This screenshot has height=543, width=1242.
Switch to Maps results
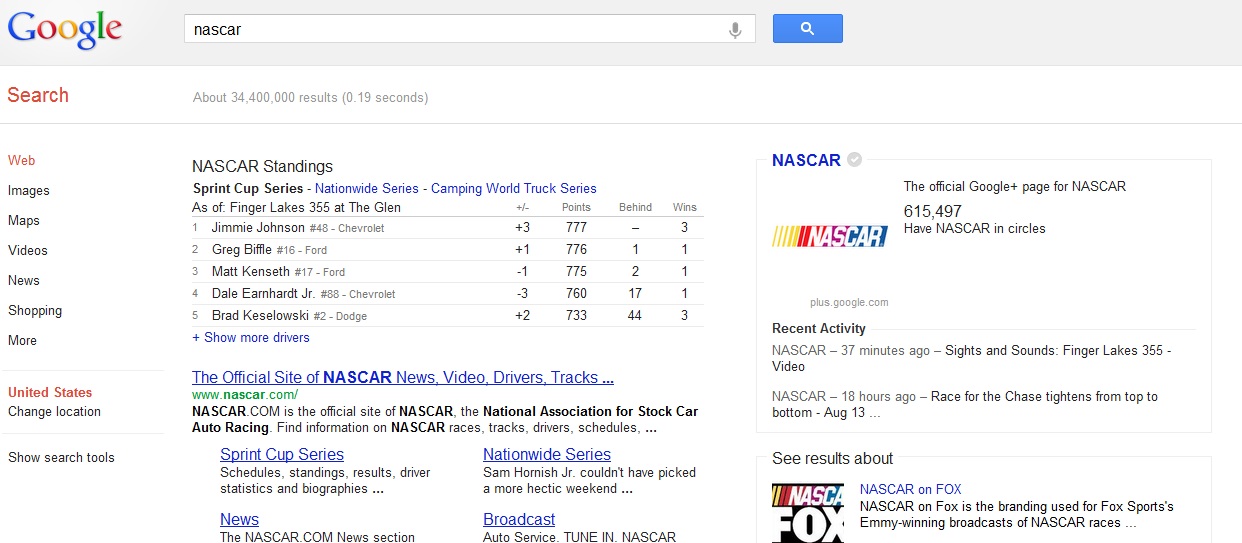25,220
